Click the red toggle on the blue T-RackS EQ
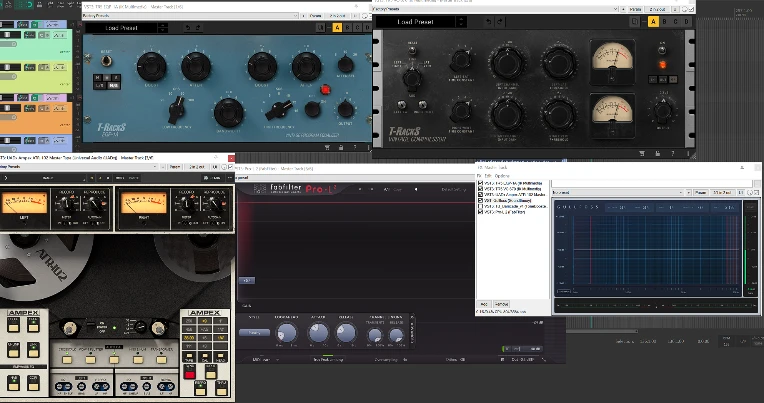Image resolution: width=764 pixels, height=403 pixels. pos(325,88)
